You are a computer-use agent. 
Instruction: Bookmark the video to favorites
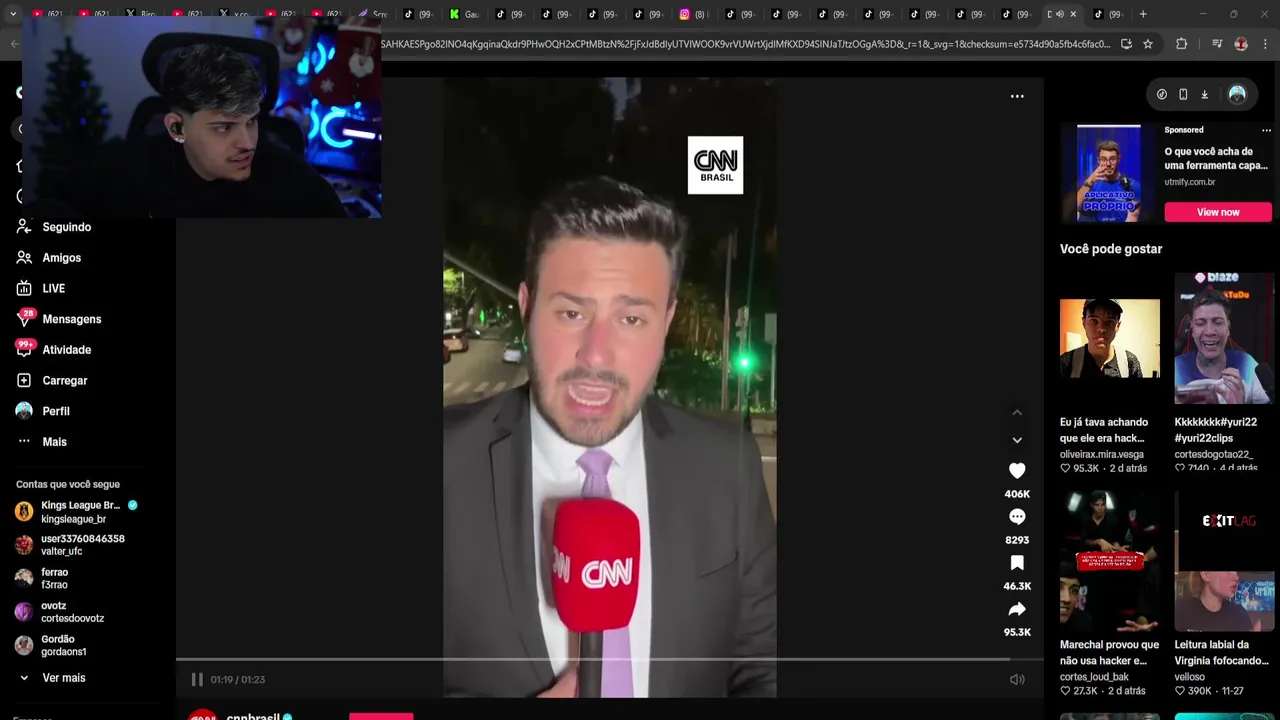click(x=1017, y=563)
